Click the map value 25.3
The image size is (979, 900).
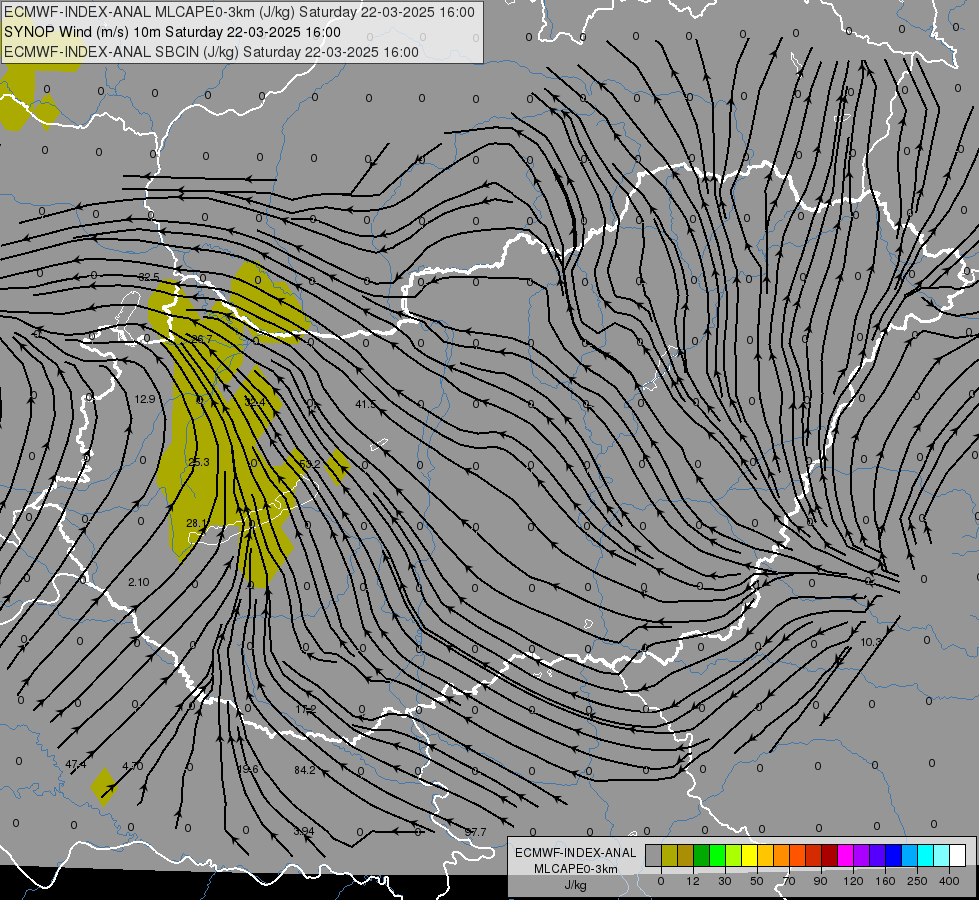199,462
